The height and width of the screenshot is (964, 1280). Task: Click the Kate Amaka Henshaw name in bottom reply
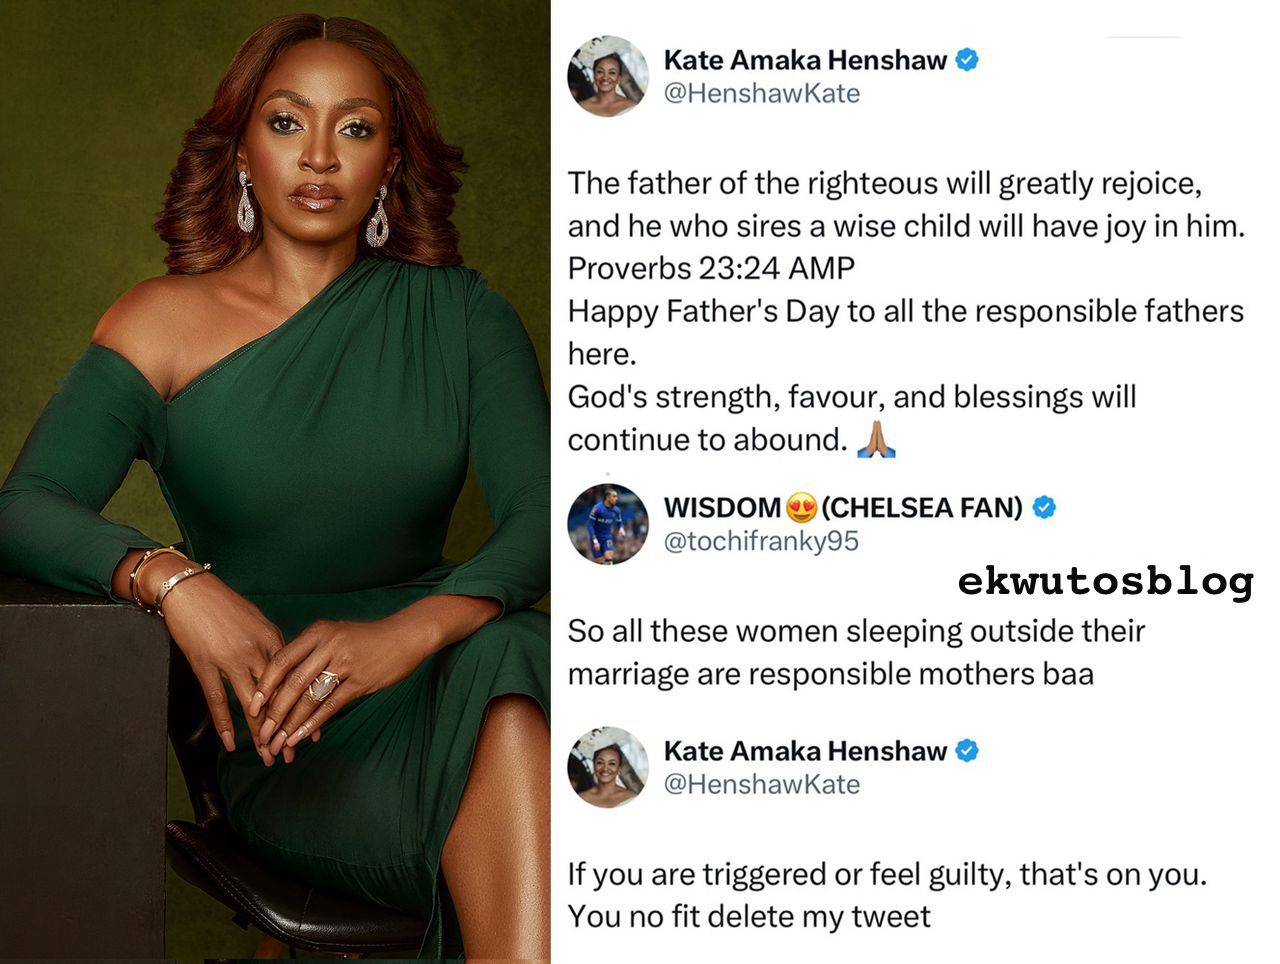pos(805,751)
